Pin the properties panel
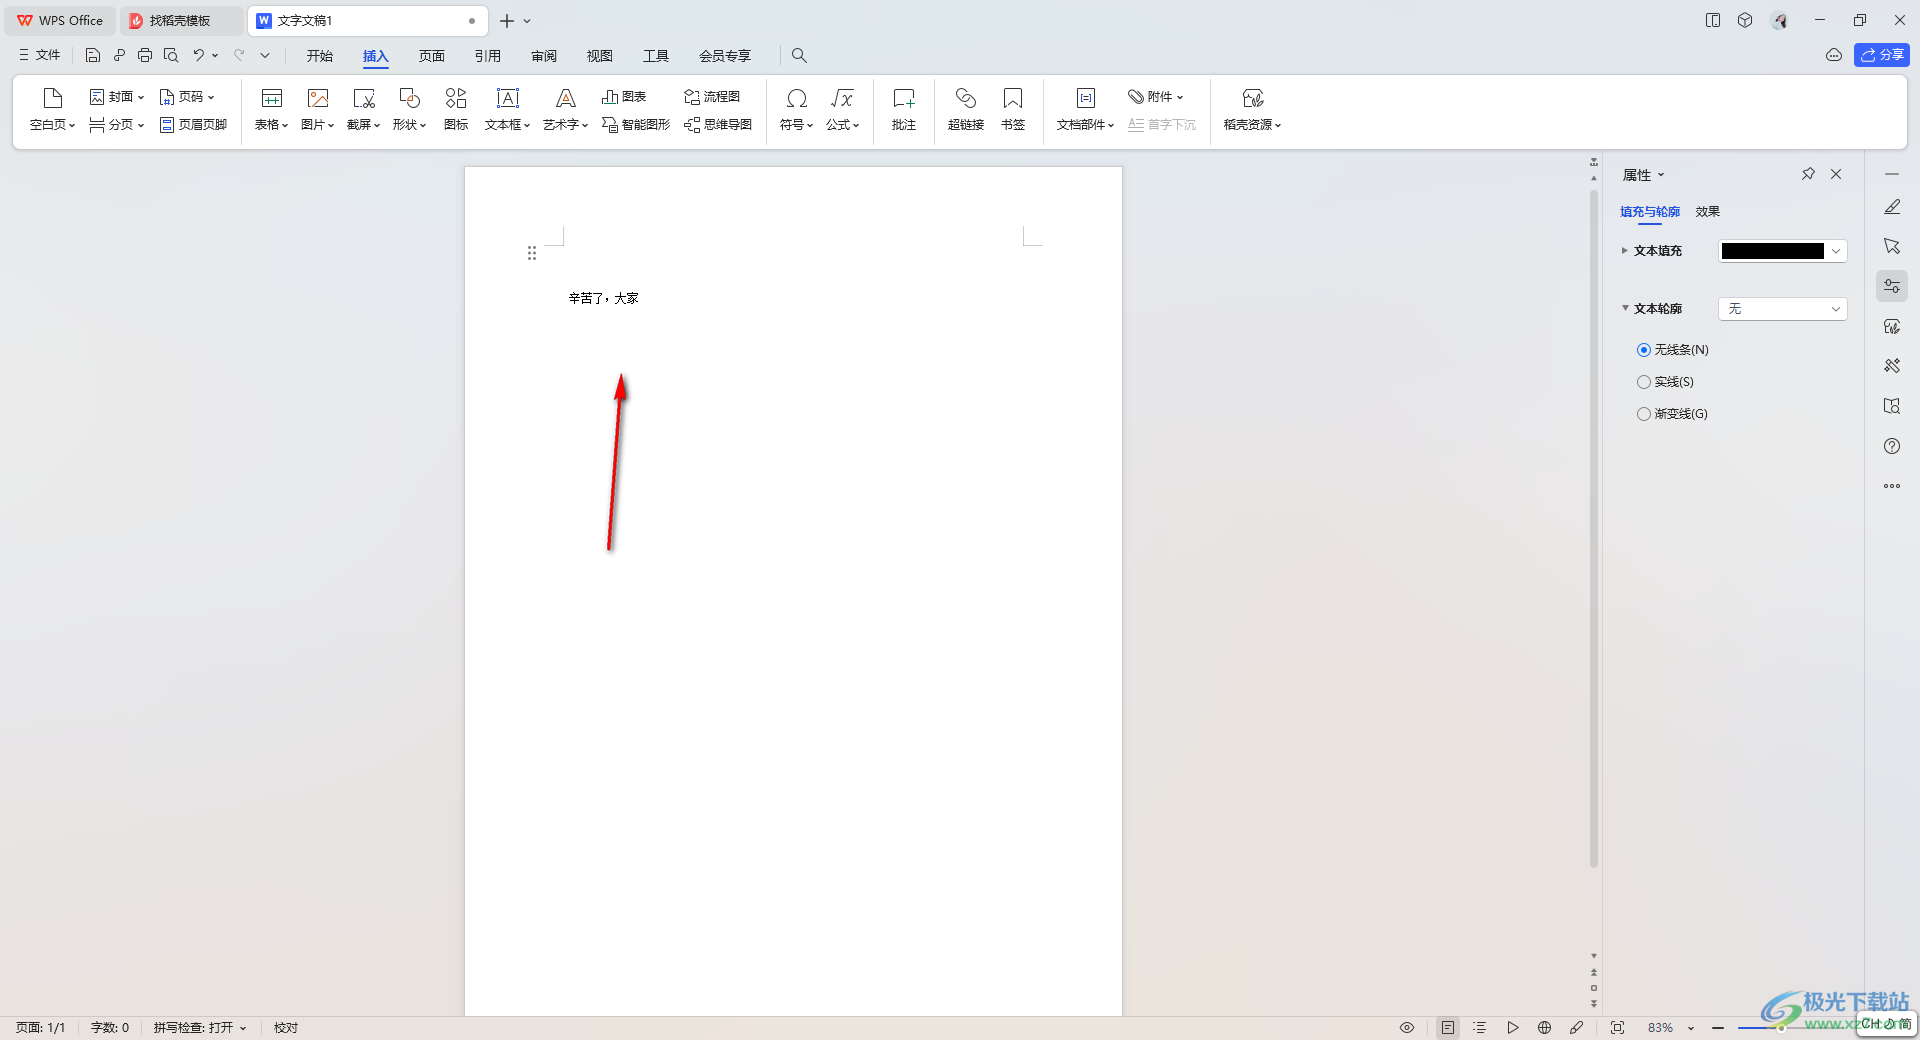 [x=1808, y=174]
